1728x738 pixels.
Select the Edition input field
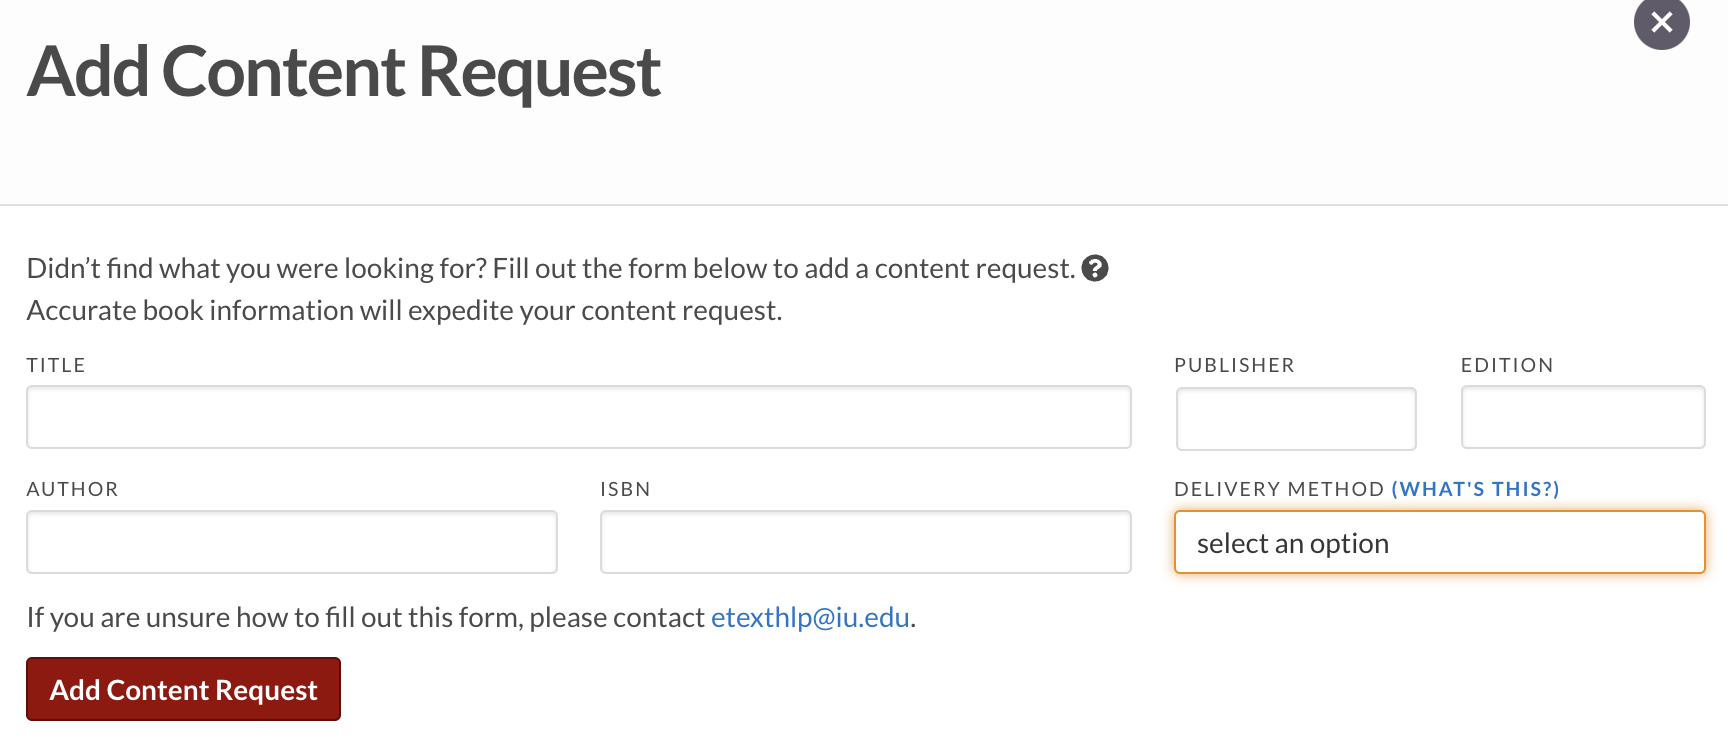(x=1583, y=417)
